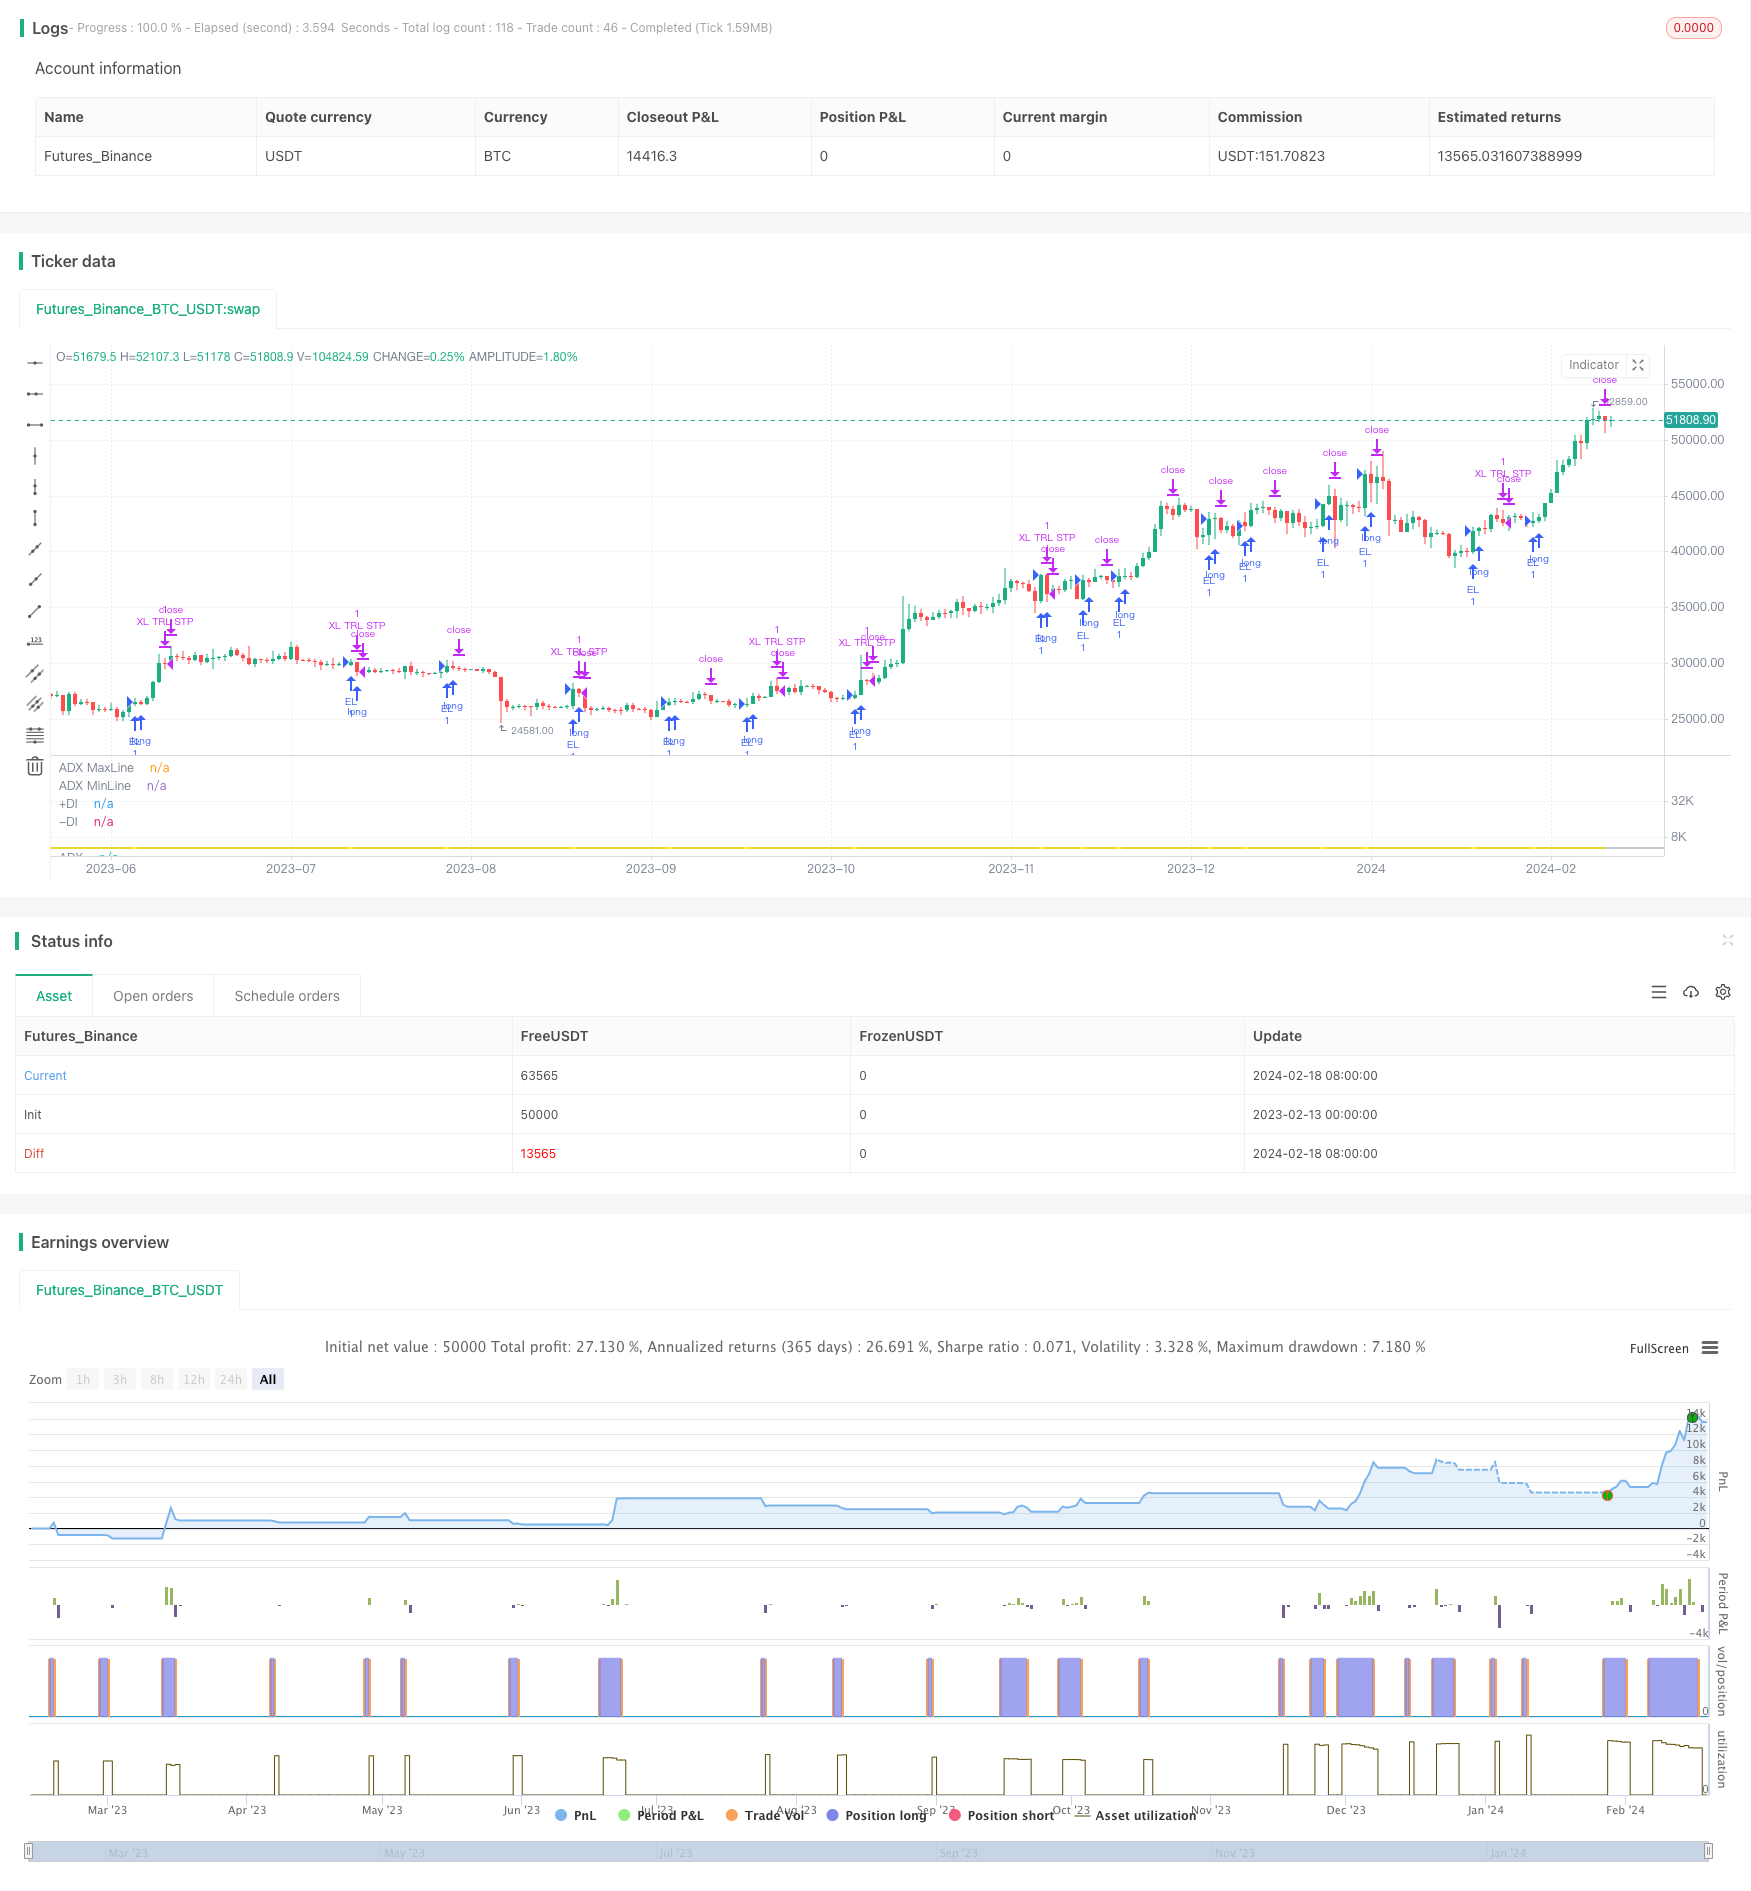Viewport: 1751px width, 1891px height.
Task: Select the horizontal ray line tool
Action: click(35, 394)
